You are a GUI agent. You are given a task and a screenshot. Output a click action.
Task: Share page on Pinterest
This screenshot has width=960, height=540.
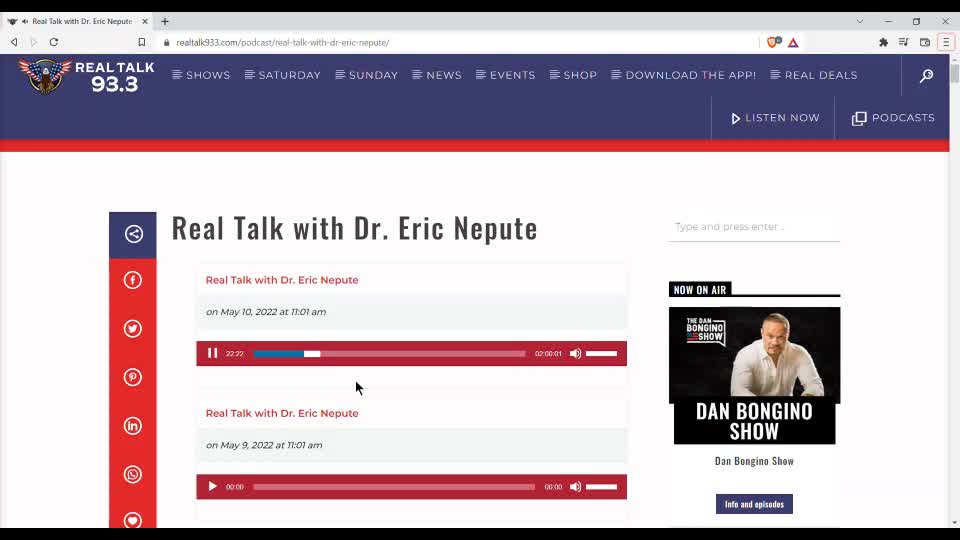133,377
